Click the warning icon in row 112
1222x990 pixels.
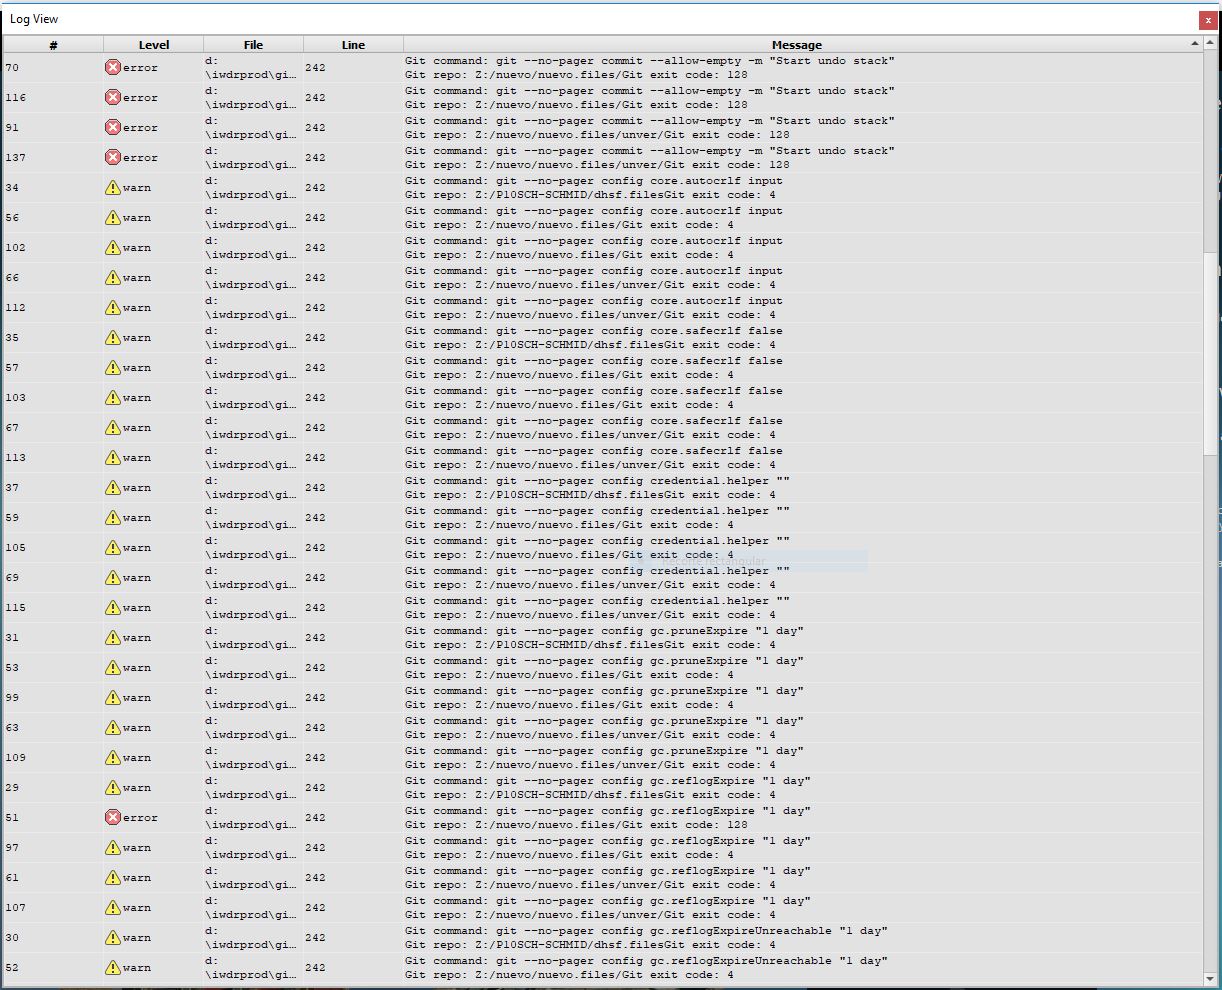pos(113,308)
